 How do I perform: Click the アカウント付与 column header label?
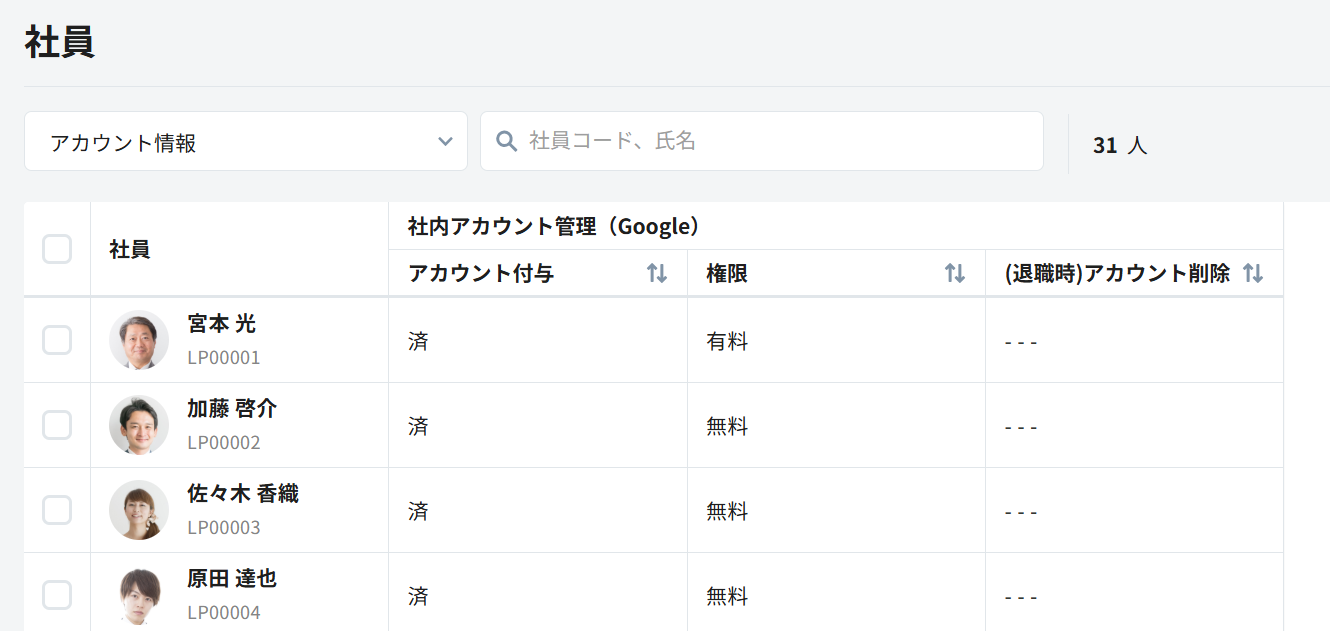click(x=481, y=273)
